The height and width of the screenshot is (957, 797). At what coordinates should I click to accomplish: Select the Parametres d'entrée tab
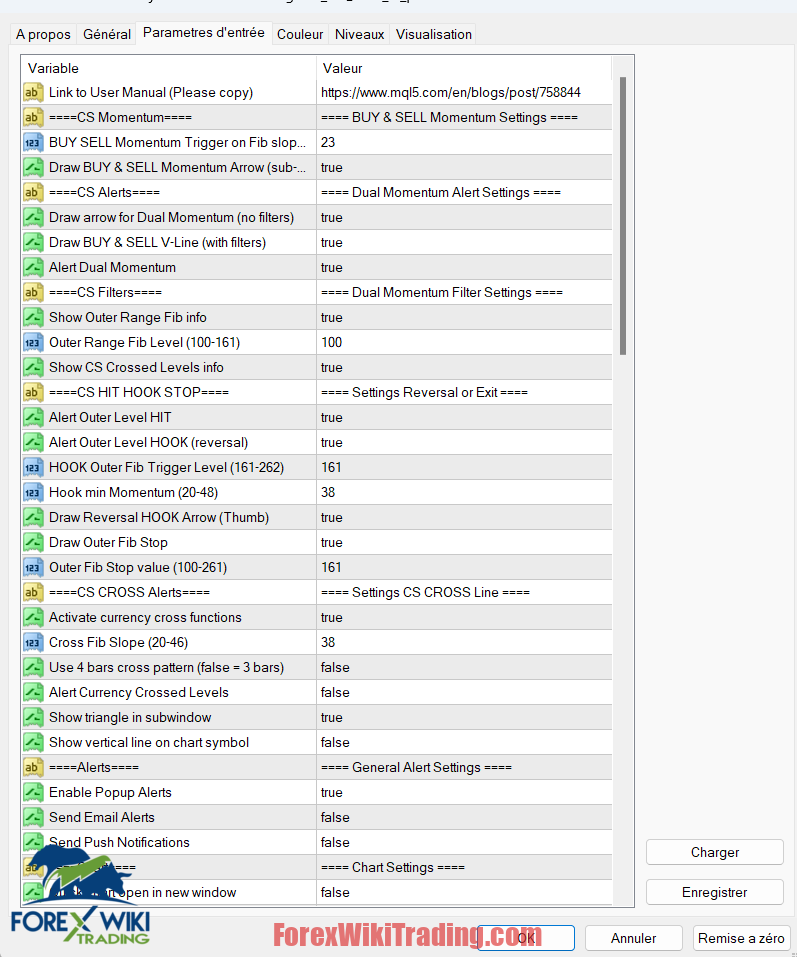(204, 33)
